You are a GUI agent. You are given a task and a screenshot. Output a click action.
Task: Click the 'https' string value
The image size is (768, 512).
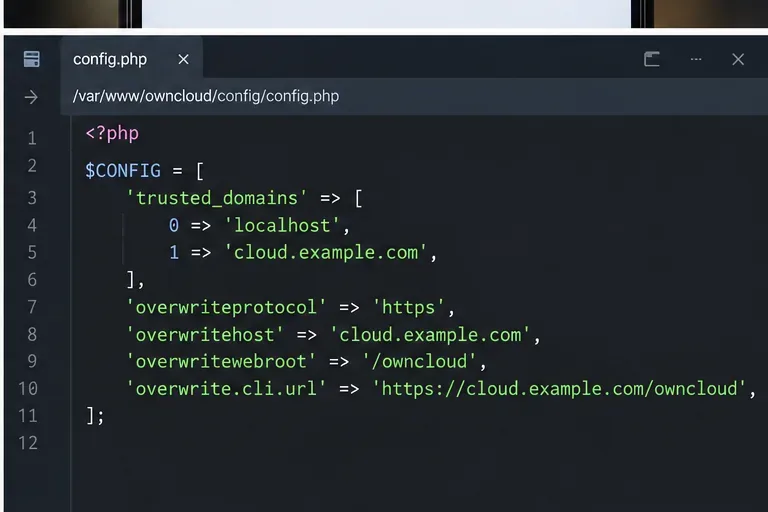click(408, 307)
